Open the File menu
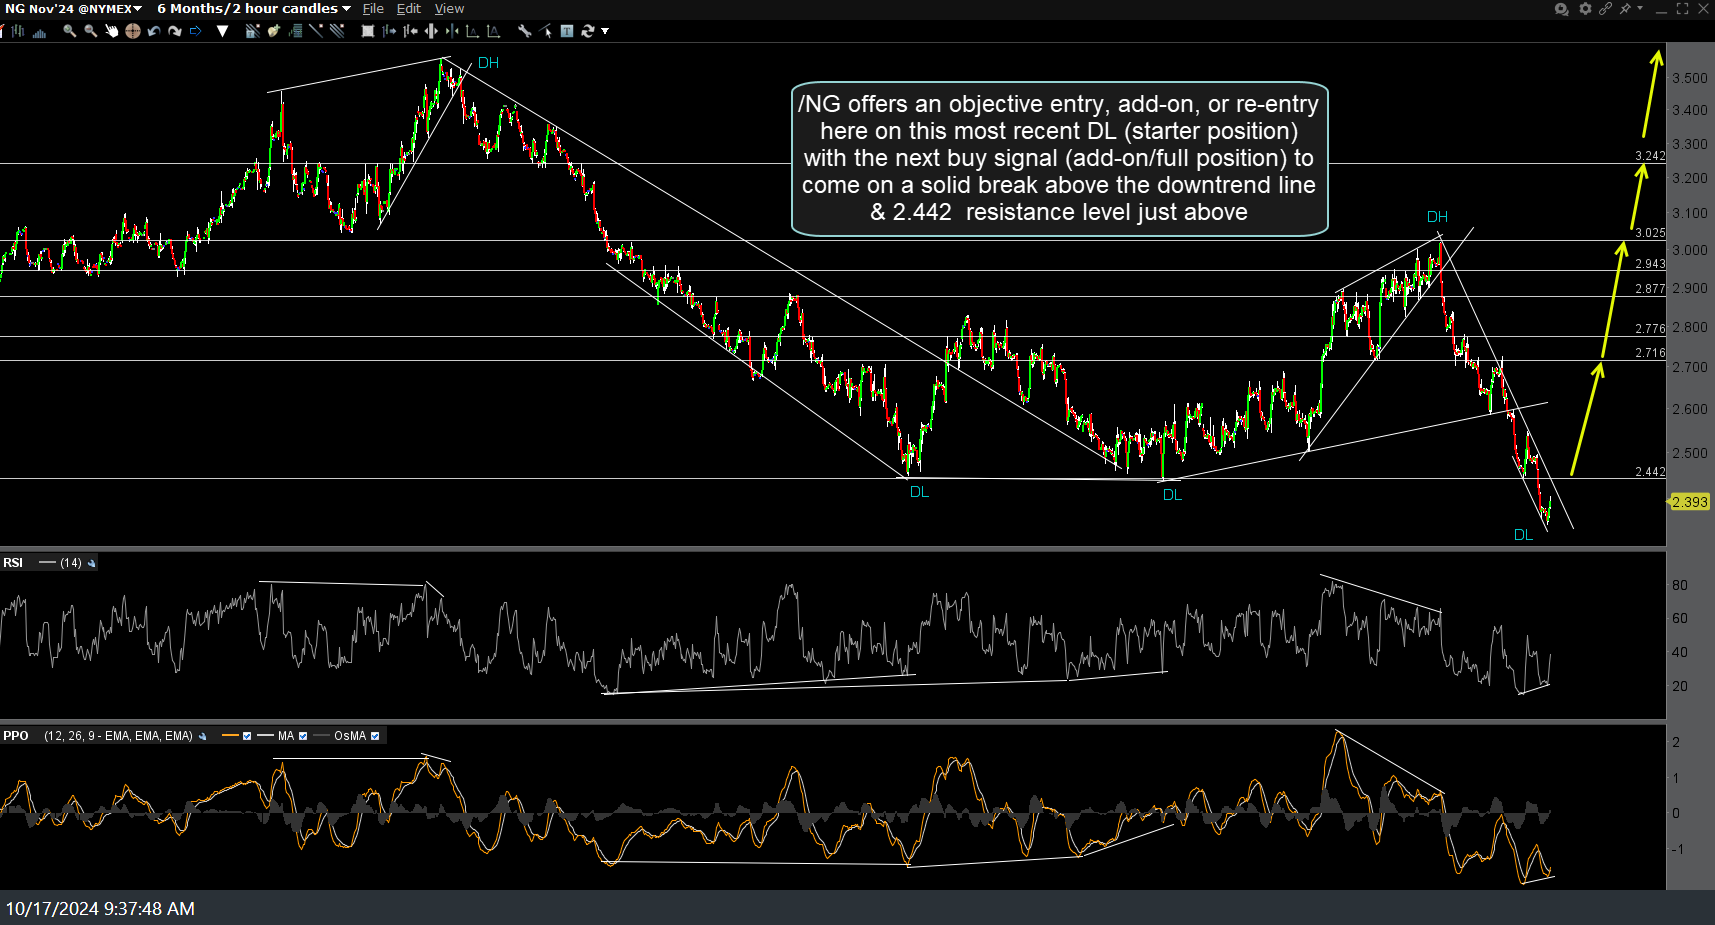This screenshot has height=925, width=1715. pos(373,9)
